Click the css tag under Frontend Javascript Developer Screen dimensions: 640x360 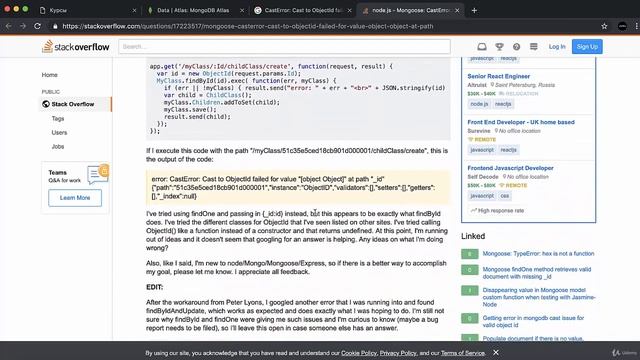504,196
